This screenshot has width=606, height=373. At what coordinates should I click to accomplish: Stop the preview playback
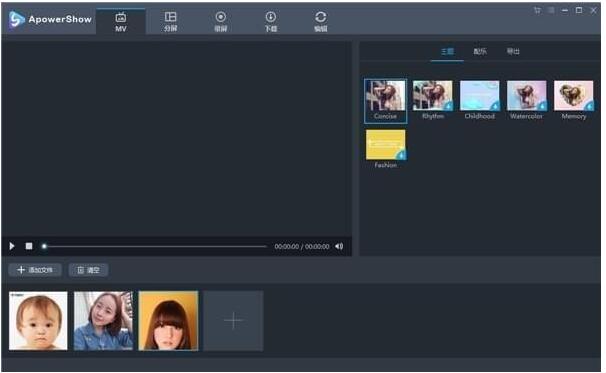point(29,246)
